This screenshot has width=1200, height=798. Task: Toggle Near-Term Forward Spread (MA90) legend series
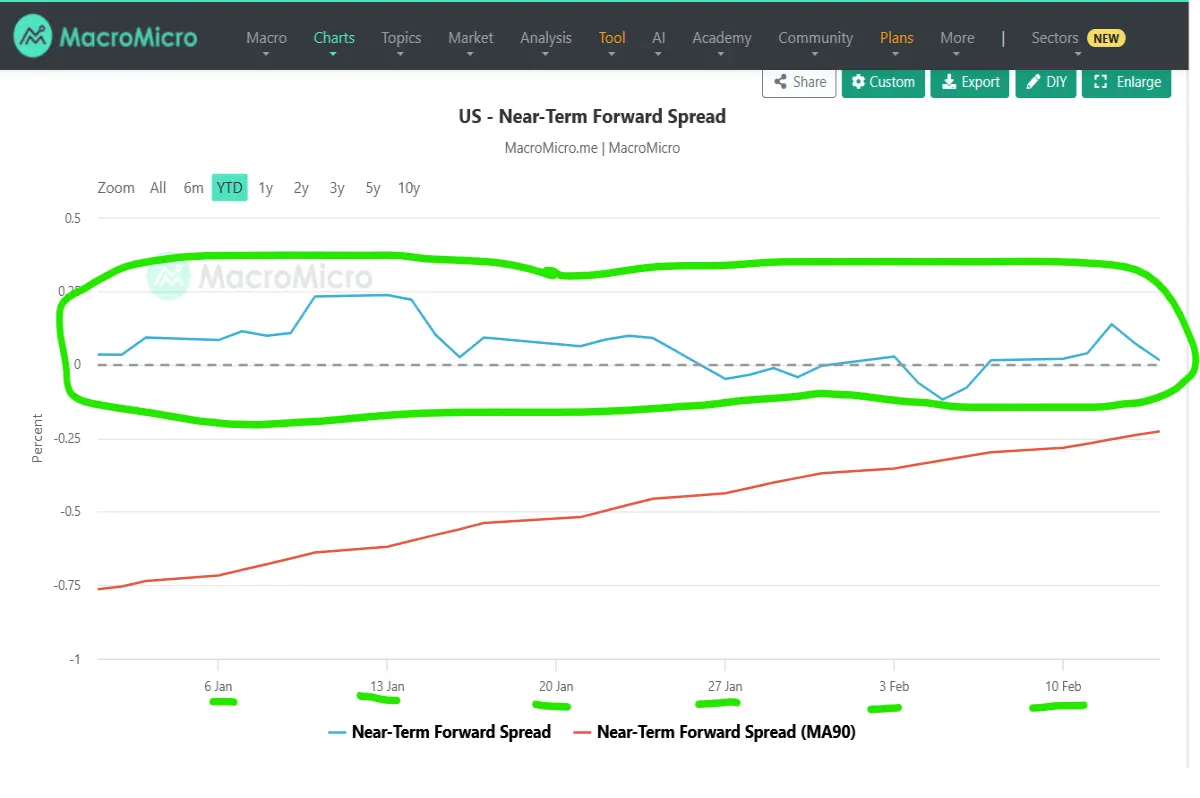(715, 732)
